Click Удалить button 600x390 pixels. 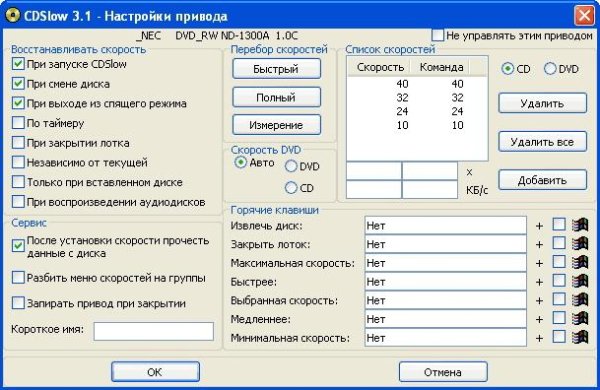point(542,103)
